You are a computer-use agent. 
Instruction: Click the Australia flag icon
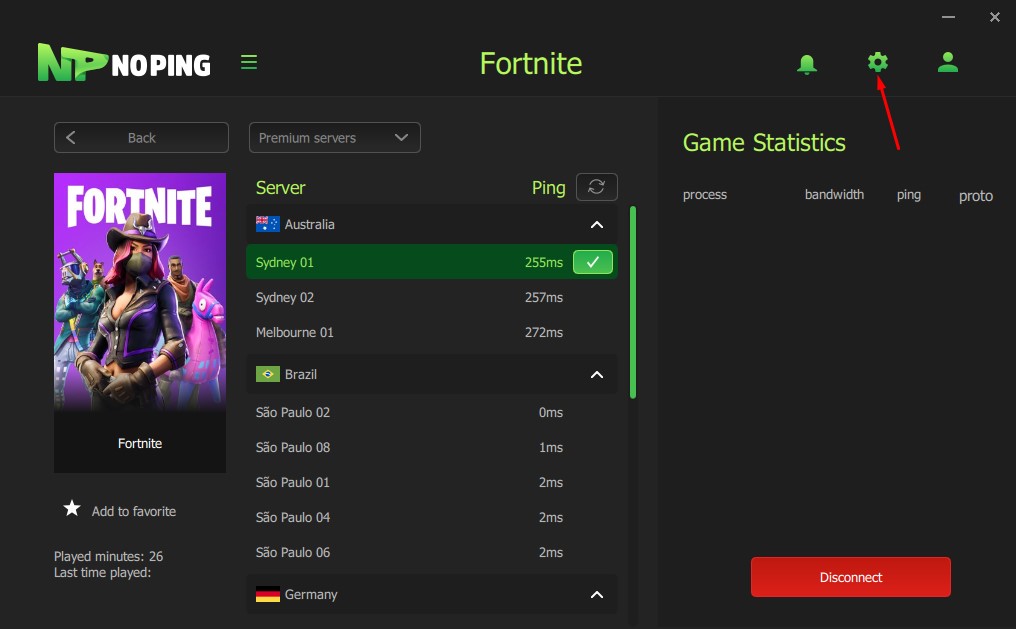(x=268, y=224)
